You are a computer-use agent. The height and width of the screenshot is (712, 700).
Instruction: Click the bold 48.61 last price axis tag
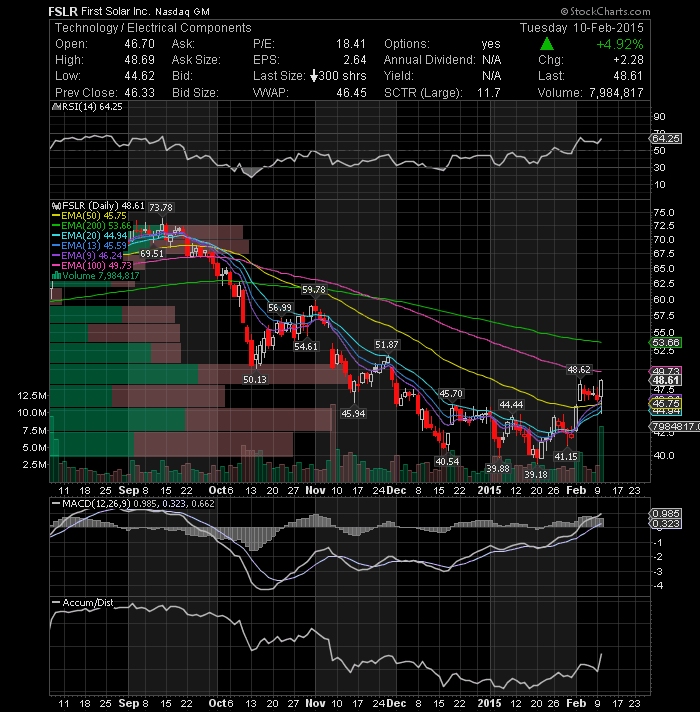[x=665, y=381]
